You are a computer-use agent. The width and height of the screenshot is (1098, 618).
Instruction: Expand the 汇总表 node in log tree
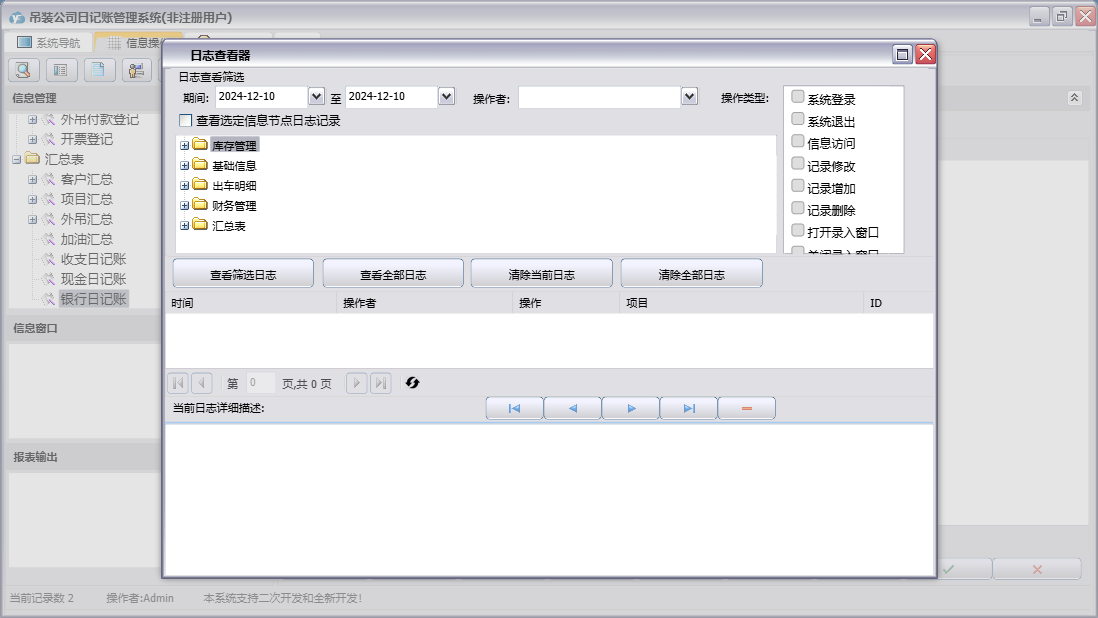pos(184,225)
